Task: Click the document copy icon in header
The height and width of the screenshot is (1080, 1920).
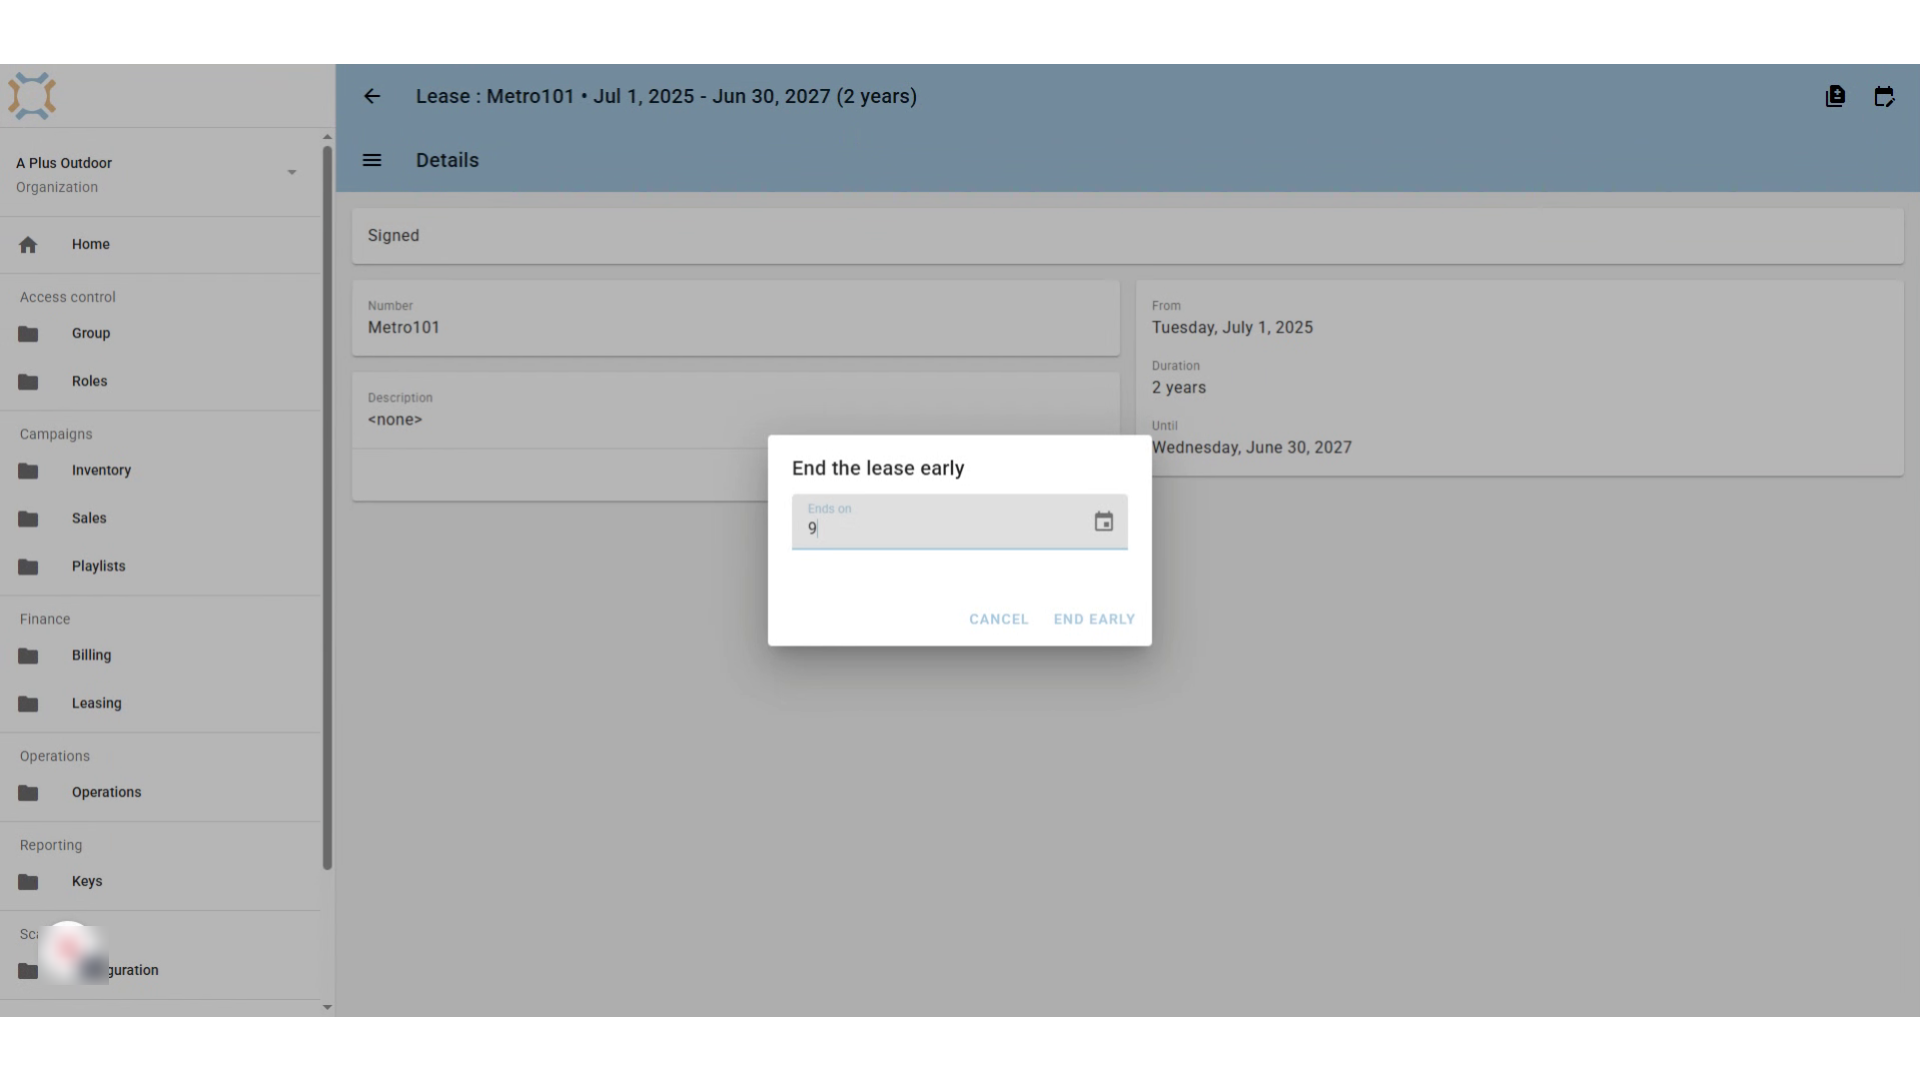Action: click(x=1835, y=96)
